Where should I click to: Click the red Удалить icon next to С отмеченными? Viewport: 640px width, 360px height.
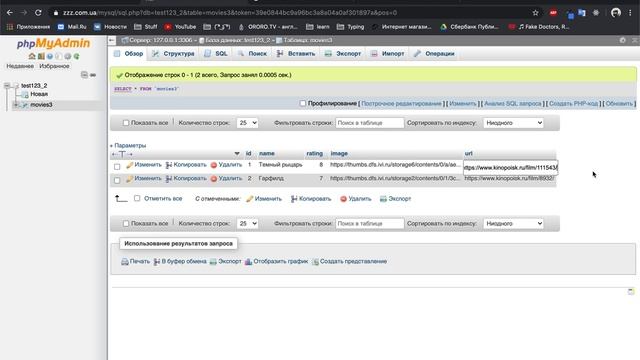pos(343,199)
